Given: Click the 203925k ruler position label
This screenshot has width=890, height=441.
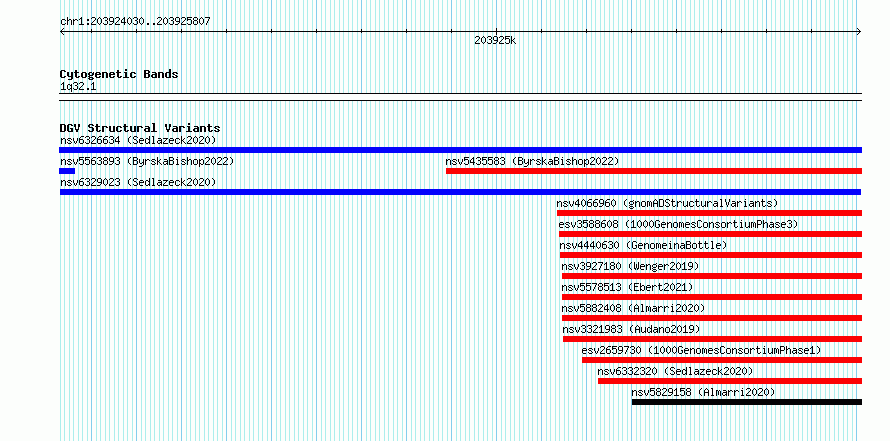Looking at the screenshot, I should (496, 40).
